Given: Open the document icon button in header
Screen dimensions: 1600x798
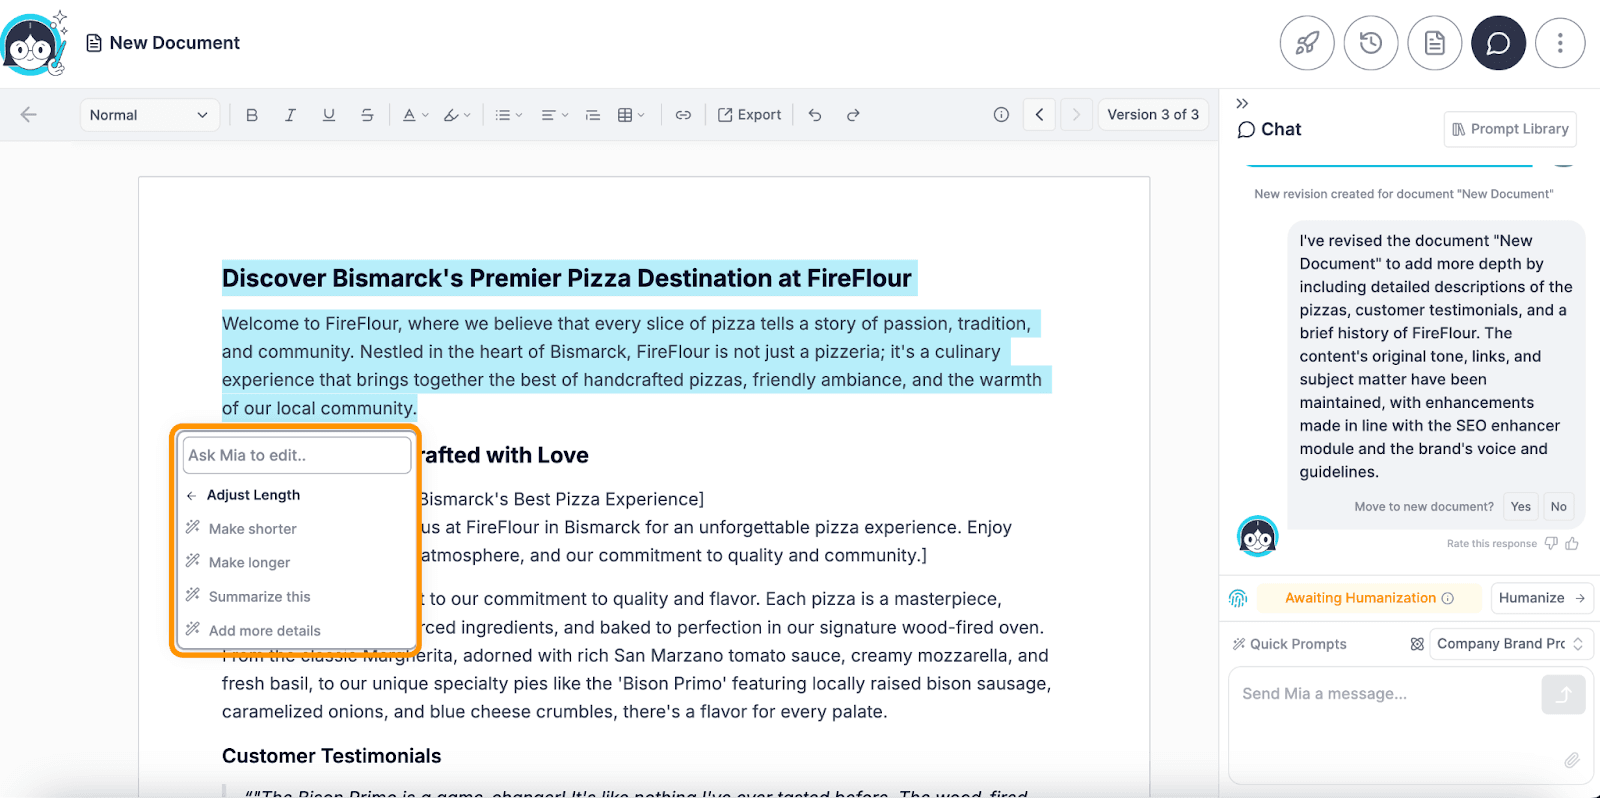Looking at the screenshot, I should (x=1435, y=43).
